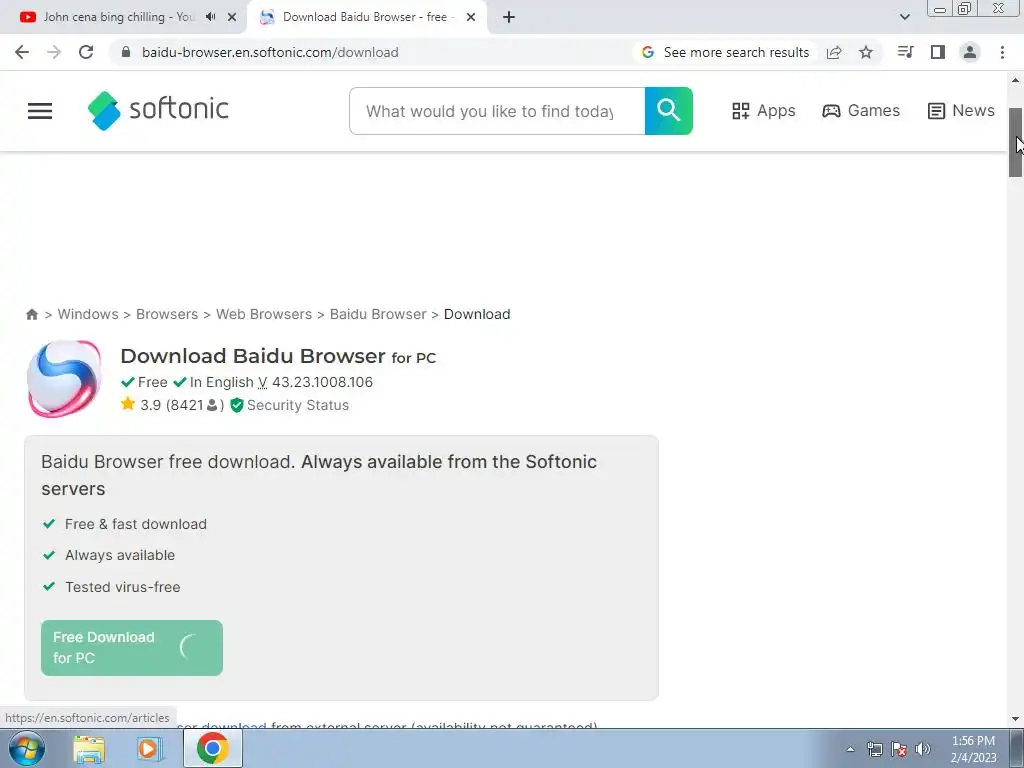Viewport: 1024px width, 768px height.
Task: Open a new tab
Action: click(509, 18)
